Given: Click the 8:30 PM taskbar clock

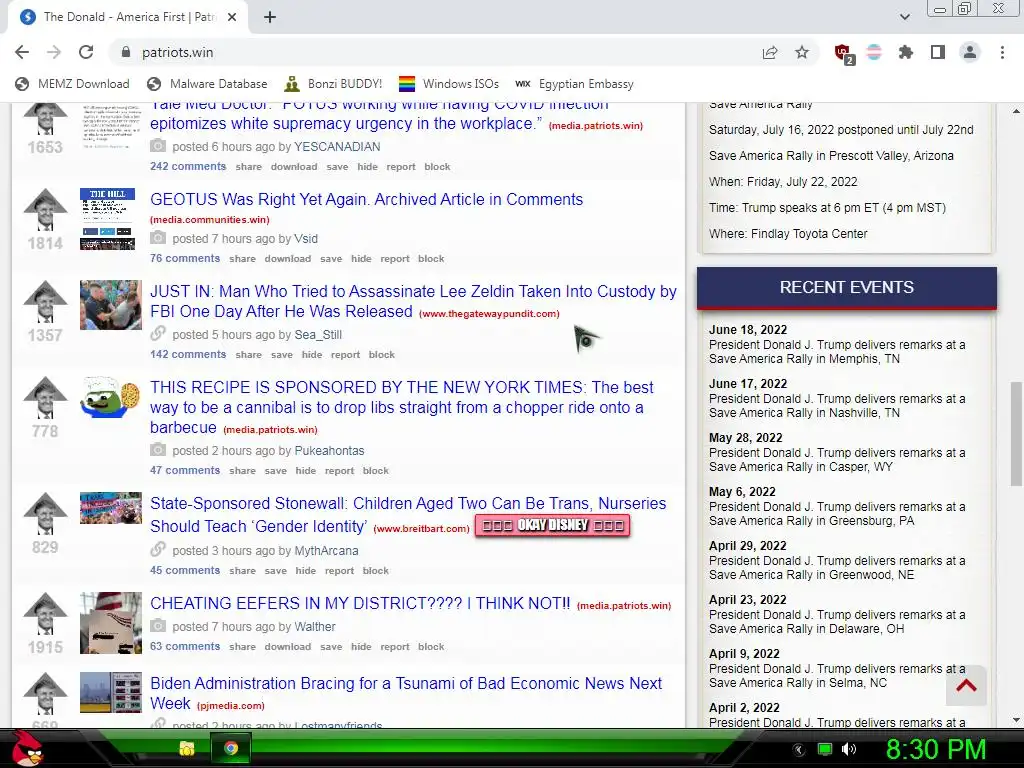Looking at the screenshot, I should pos(936,749).
